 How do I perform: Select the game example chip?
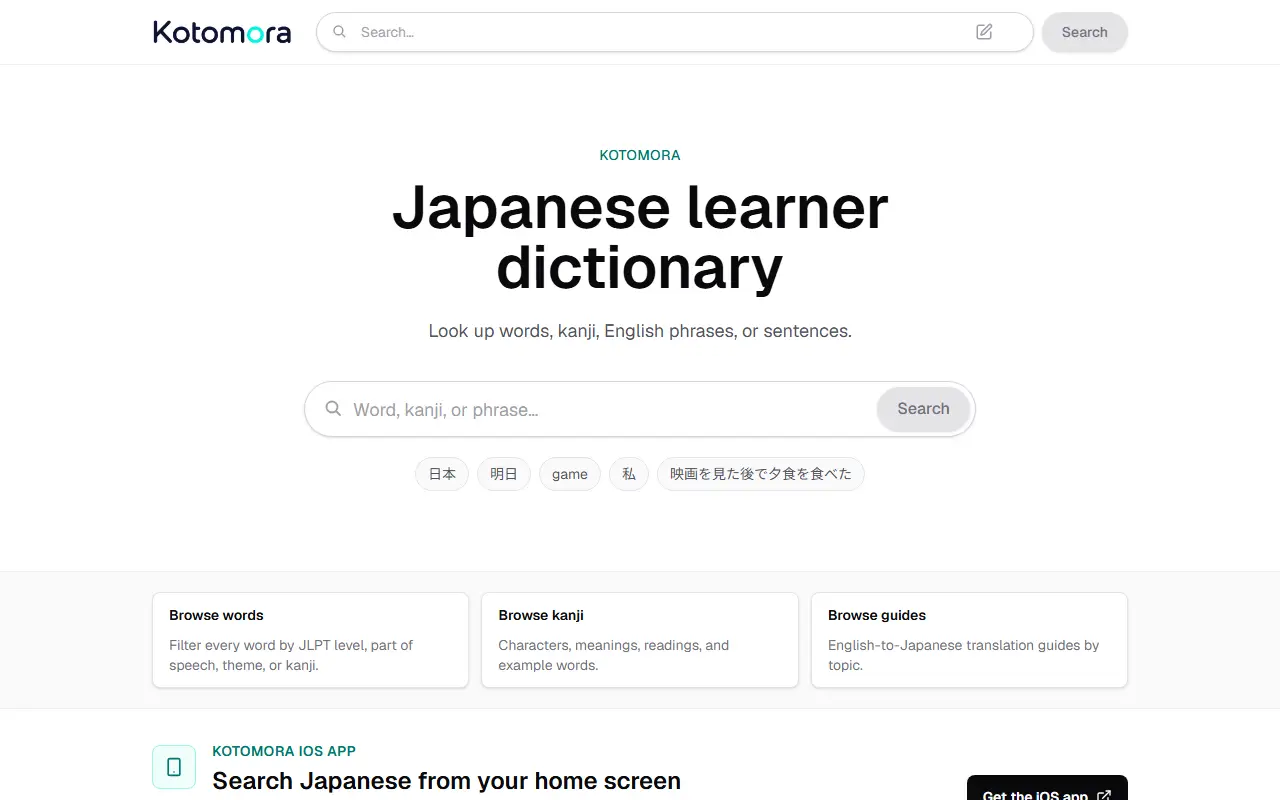click(570, 474)
